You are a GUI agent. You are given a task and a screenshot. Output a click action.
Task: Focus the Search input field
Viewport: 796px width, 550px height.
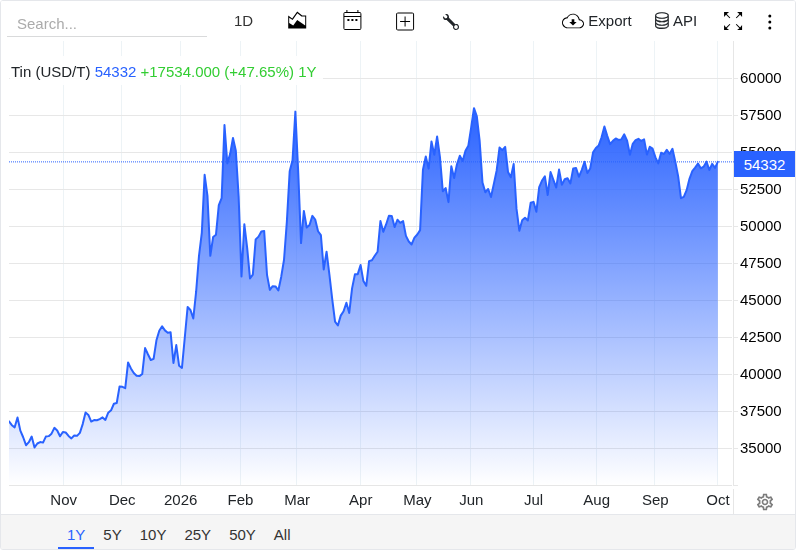[x=107, y=24]
